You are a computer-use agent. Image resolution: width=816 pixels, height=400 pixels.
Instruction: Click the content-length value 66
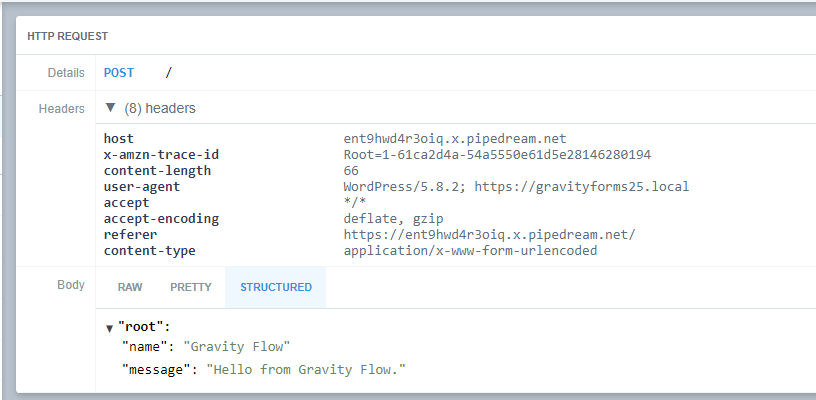click(x=351, y=171)
